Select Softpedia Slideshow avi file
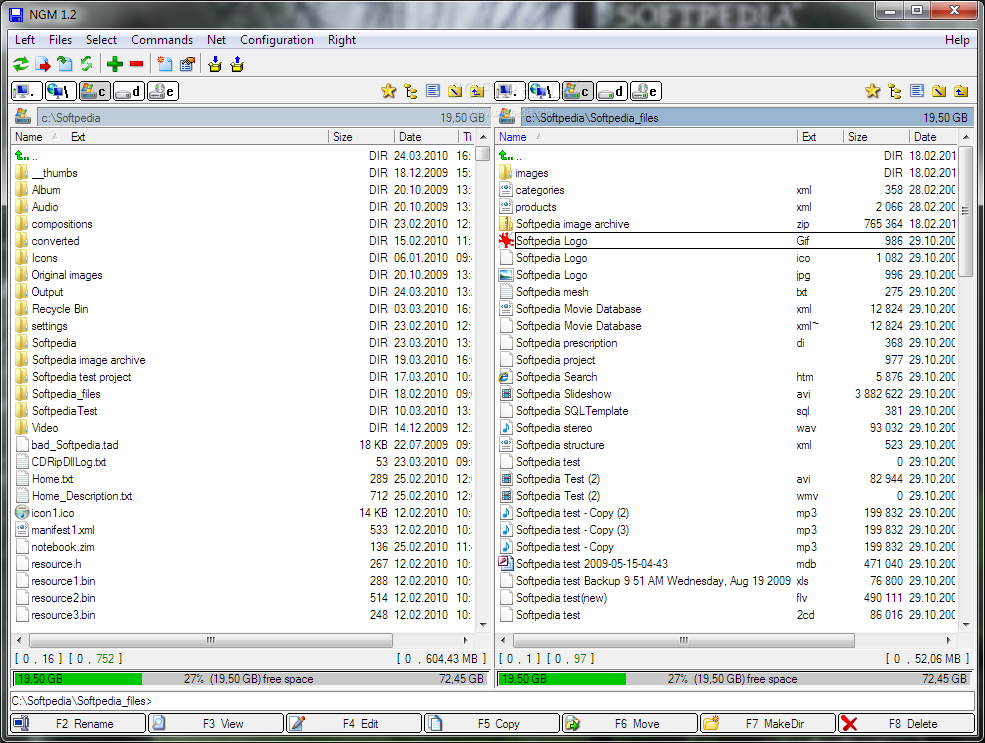 (563, 394)
